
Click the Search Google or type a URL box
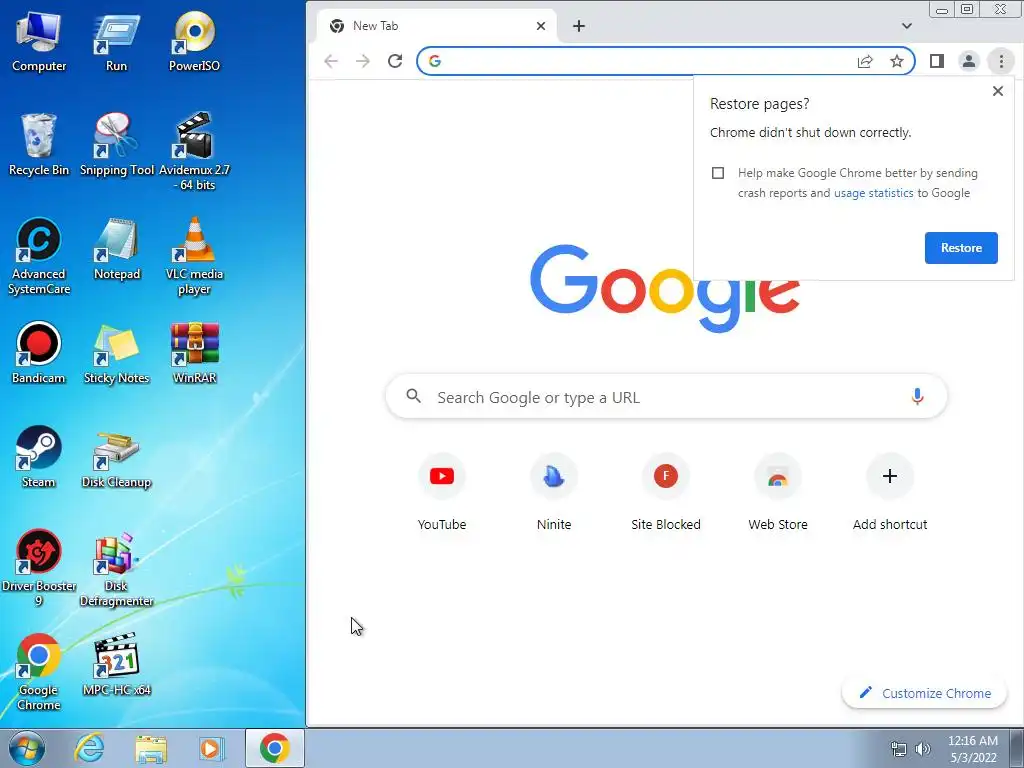pos(666,397)
